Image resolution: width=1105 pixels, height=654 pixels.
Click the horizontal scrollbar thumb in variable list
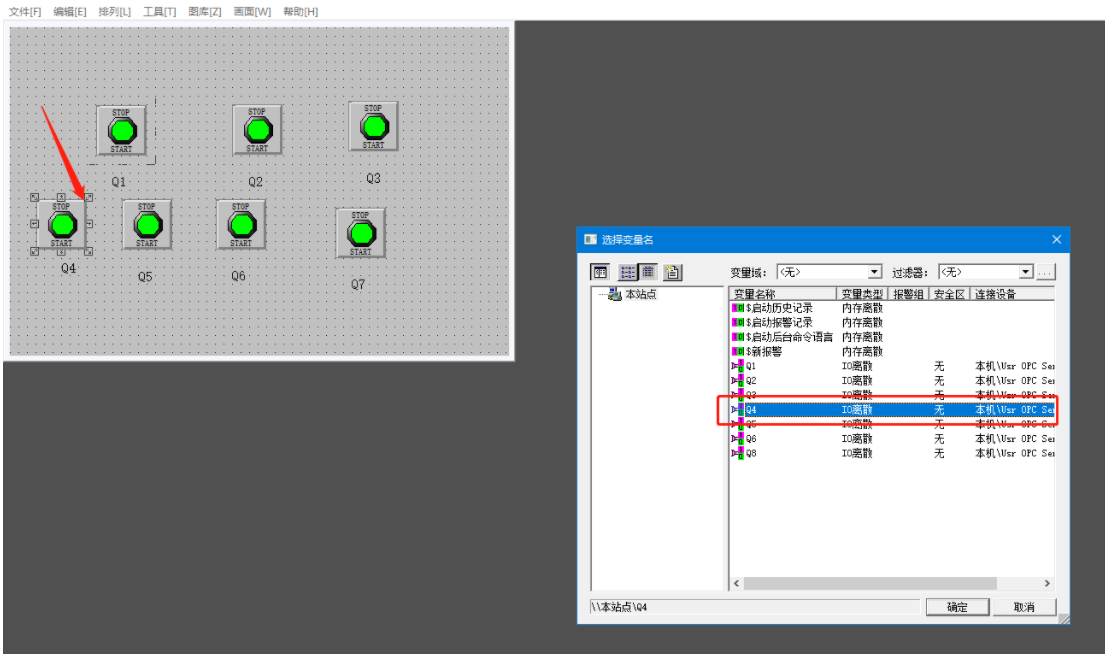pos(870,584)
